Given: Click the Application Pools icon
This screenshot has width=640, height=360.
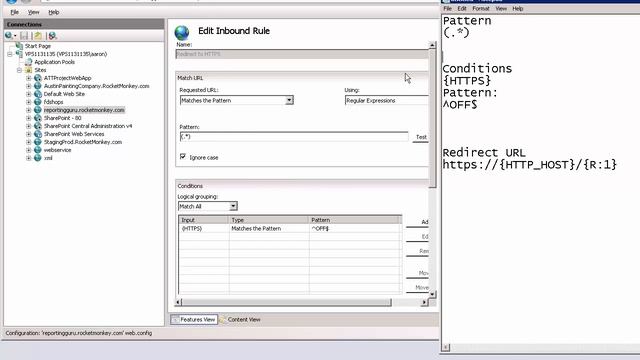Looking at the screenshot, I should tap(29, 62).
